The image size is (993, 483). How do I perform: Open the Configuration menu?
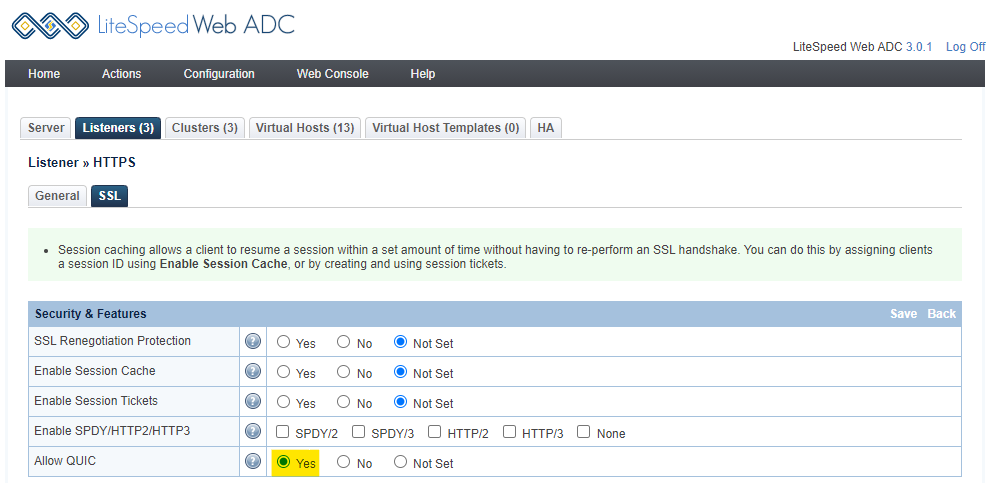(219, 74)
